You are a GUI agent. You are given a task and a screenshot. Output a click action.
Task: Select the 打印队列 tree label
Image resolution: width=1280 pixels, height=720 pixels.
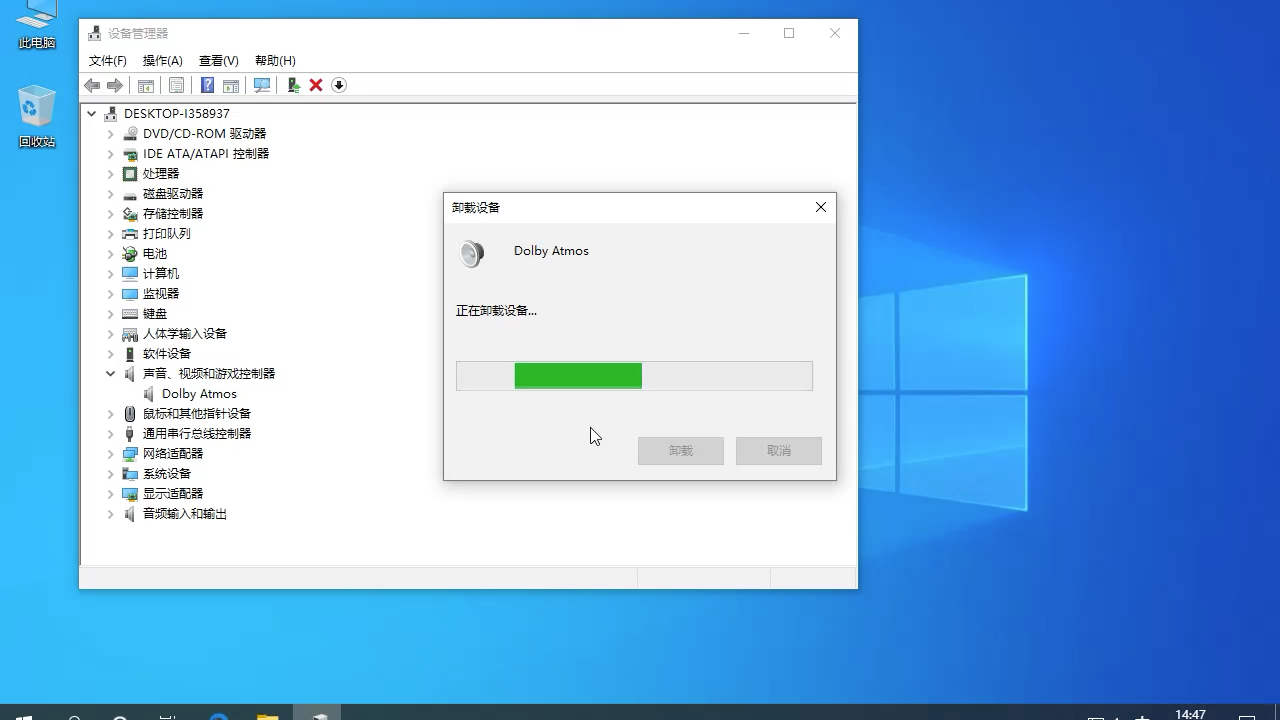pyautogui.click(x=166, y=234)
